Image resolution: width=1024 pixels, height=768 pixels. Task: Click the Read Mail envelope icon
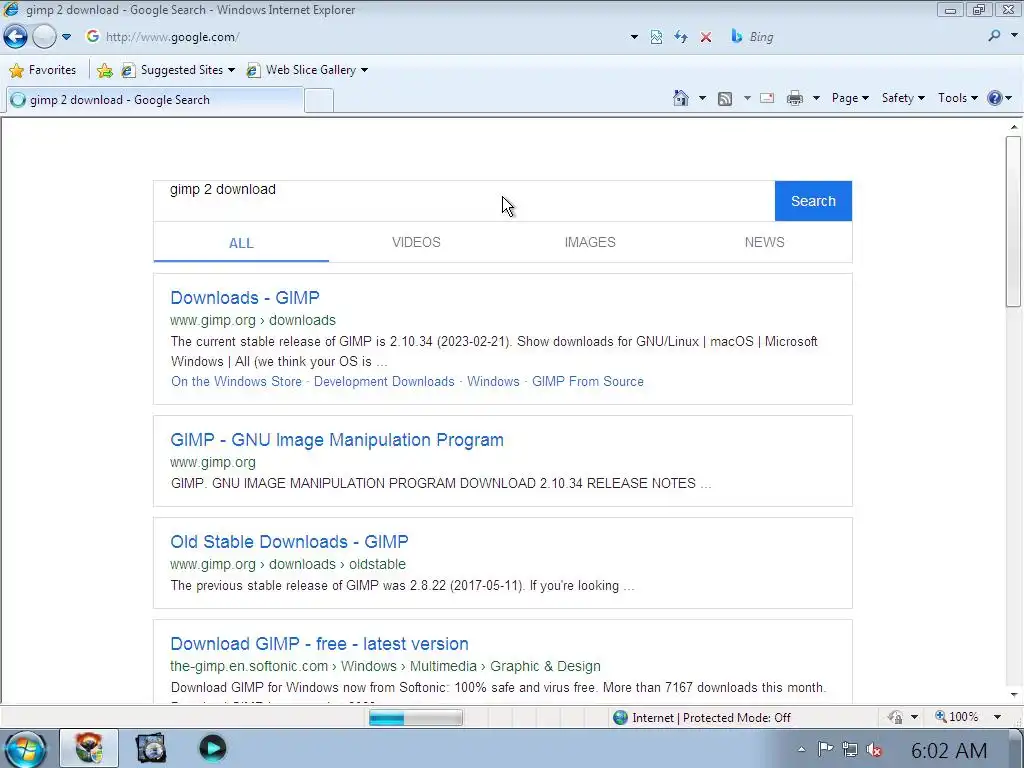pyautogui.click(x=767, y=99)
